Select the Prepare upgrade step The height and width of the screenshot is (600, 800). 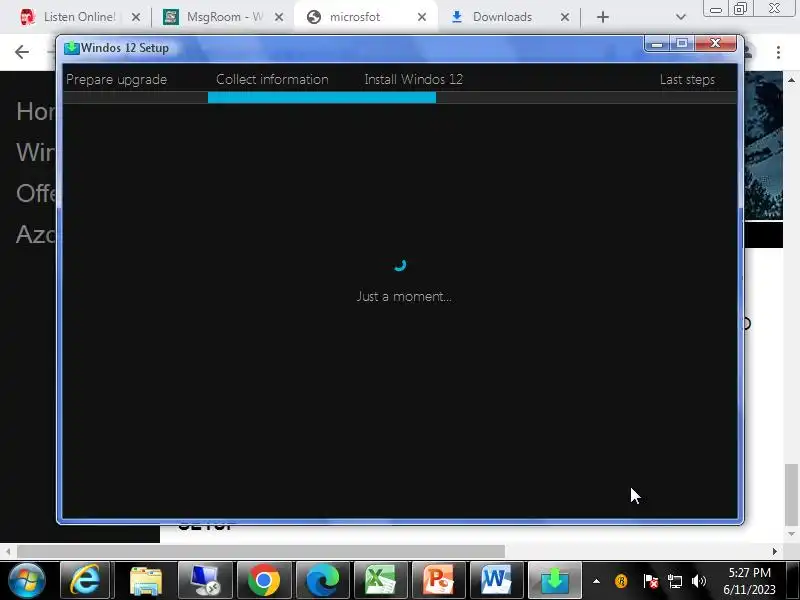click(x=116, y=80)
